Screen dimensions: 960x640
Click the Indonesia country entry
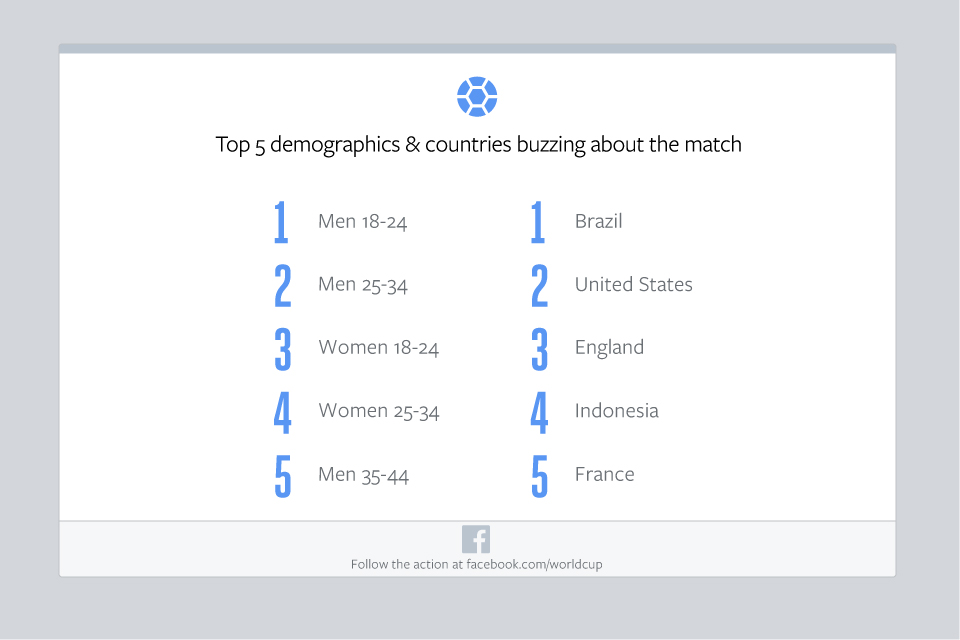pyautogui.click(x=617, y=411)
